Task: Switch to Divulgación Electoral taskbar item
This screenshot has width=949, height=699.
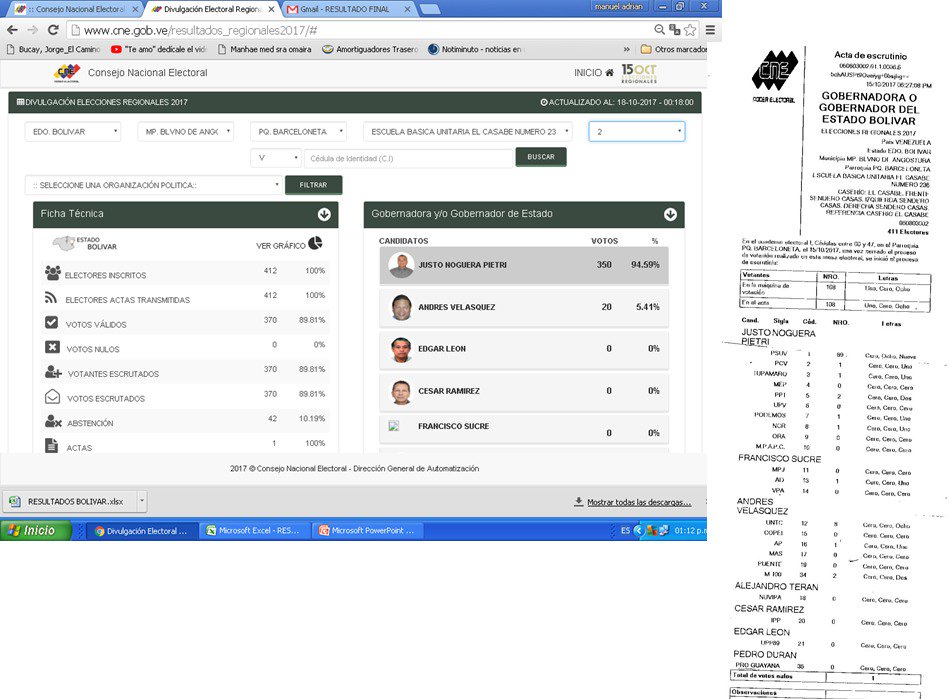Action: (142, 531)
